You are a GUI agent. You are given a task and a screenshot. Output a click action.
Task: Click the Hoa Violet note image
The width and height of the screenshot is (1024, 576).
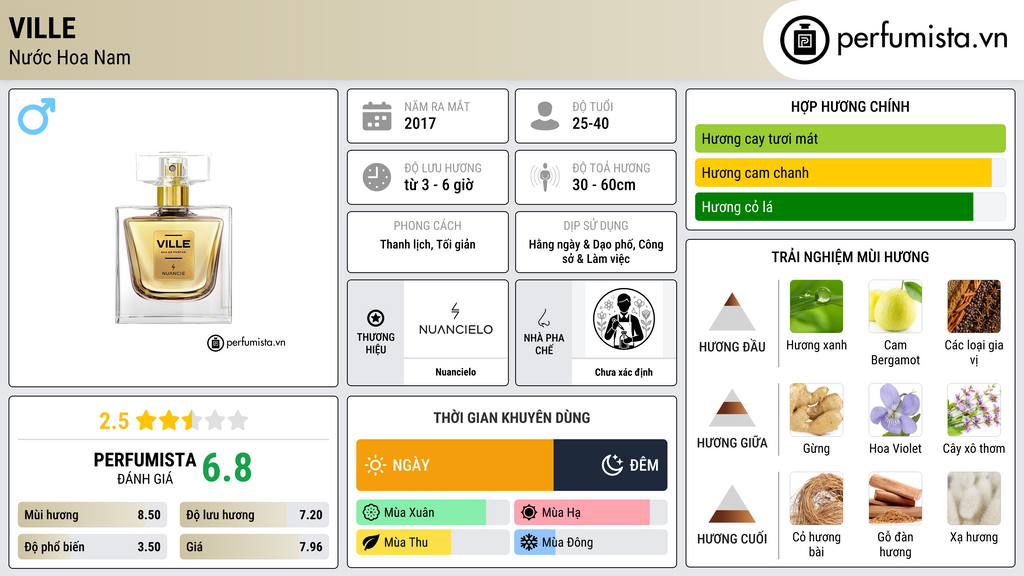(895, 409)
